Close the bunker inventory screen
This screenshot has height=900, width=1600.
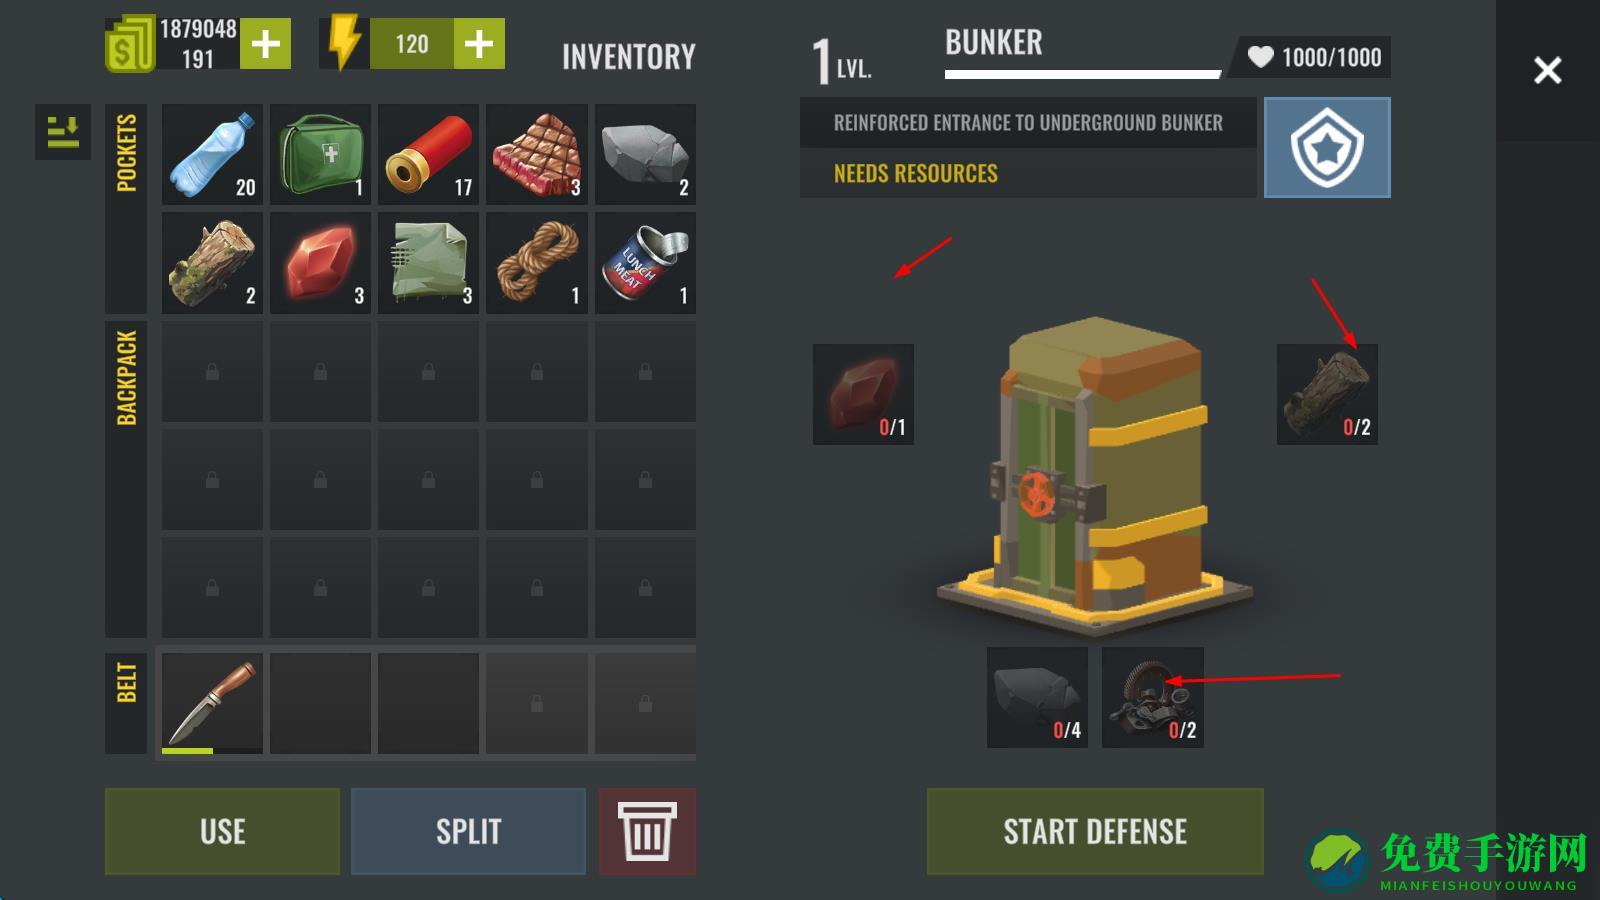click(x=1547, y=70)
